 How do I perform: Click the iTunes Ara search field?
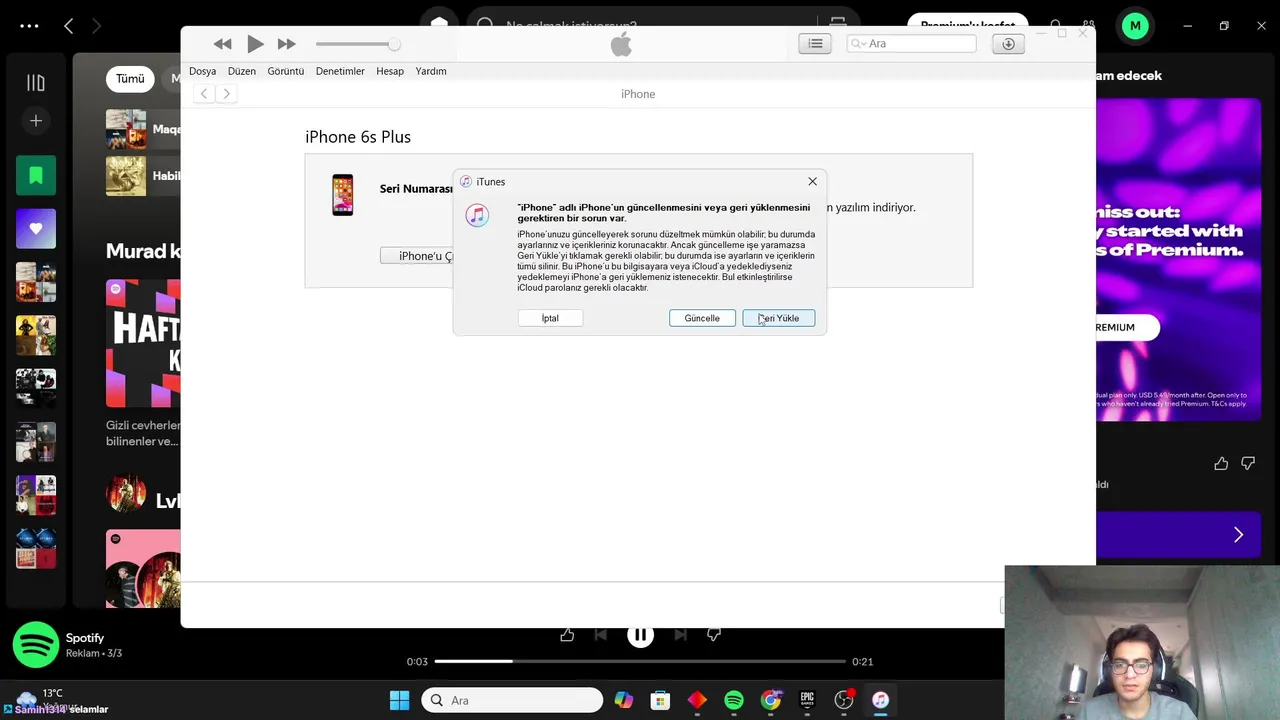[911, 43]
